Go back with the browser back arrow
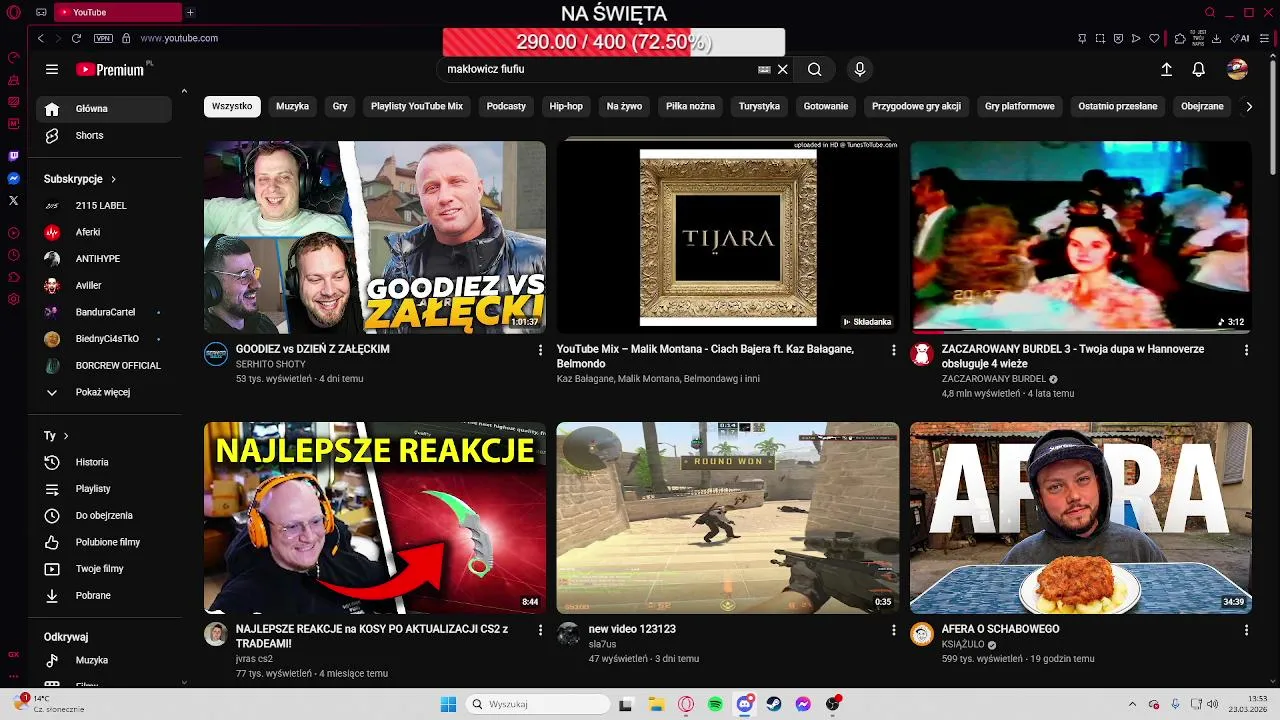This screenshot has width=1280, height=720. [40, 38]
